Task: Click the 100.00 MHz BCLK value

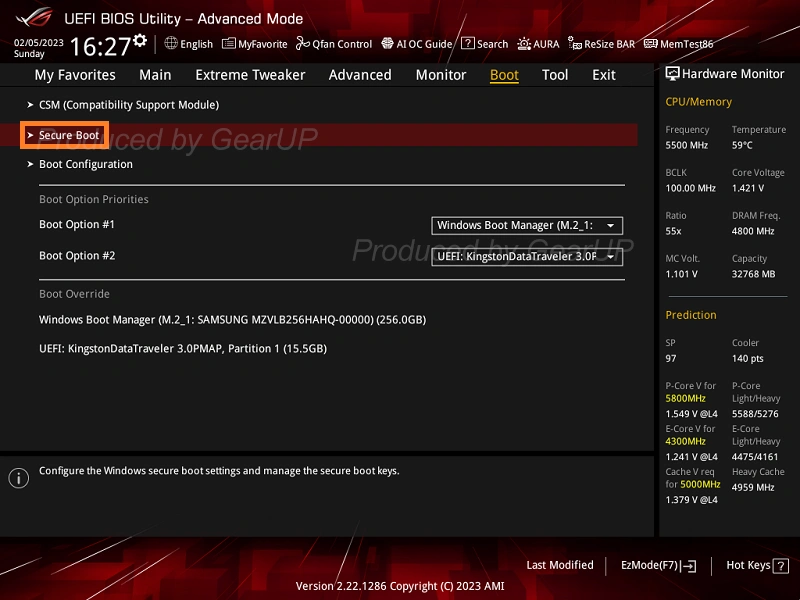Action: [690, 188]
